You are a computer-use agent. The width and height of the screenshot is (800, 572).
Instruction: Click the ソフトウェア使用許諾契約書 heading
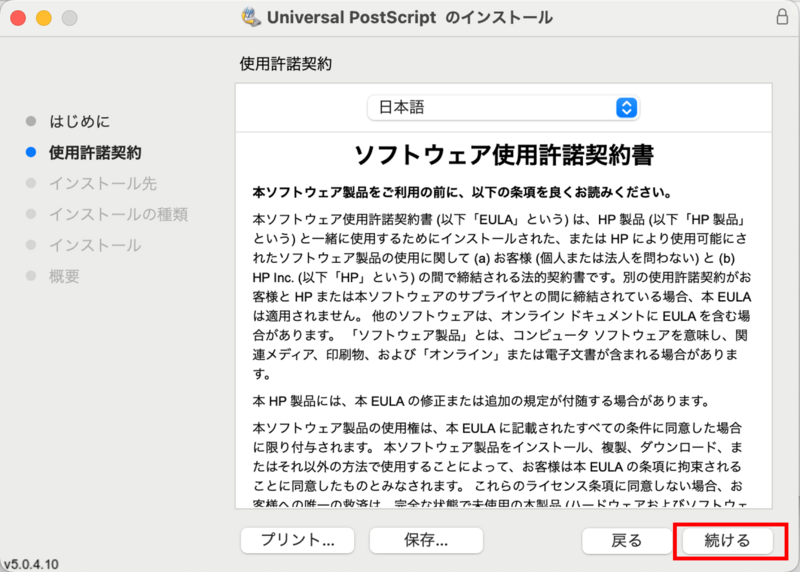tap(504, 155)
